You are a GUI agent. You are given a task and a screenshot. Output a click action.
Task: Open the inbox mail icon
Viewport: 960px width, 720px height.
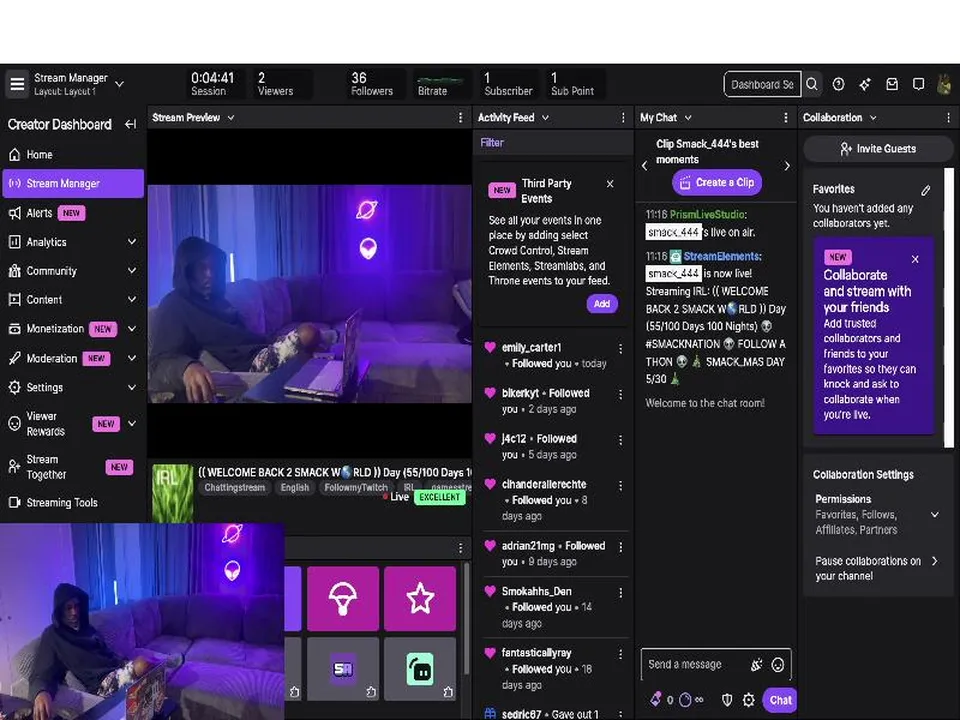coord(891,84)
